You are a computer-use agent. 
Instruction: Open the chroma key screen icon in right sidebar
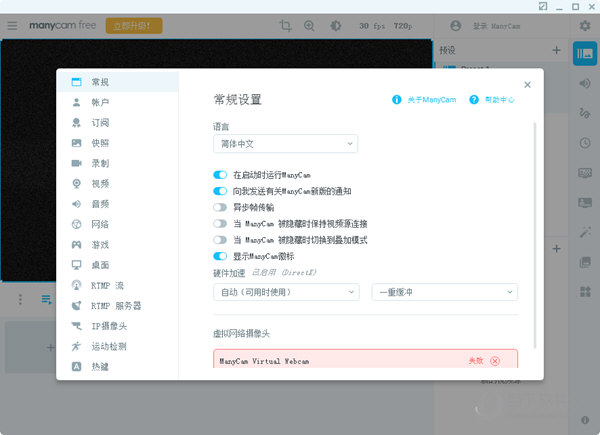[585, 173]
